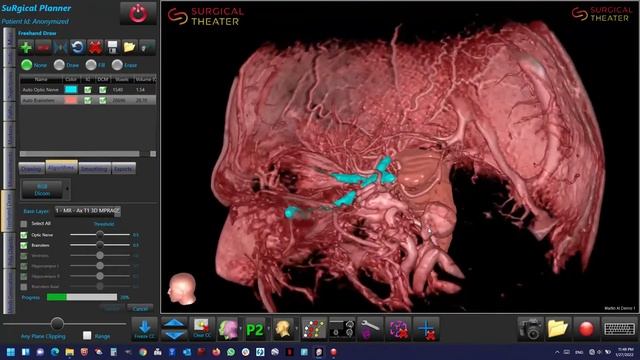Click the Optic Nerve threshold slider
640x360 pixels.
pos(100,235)
